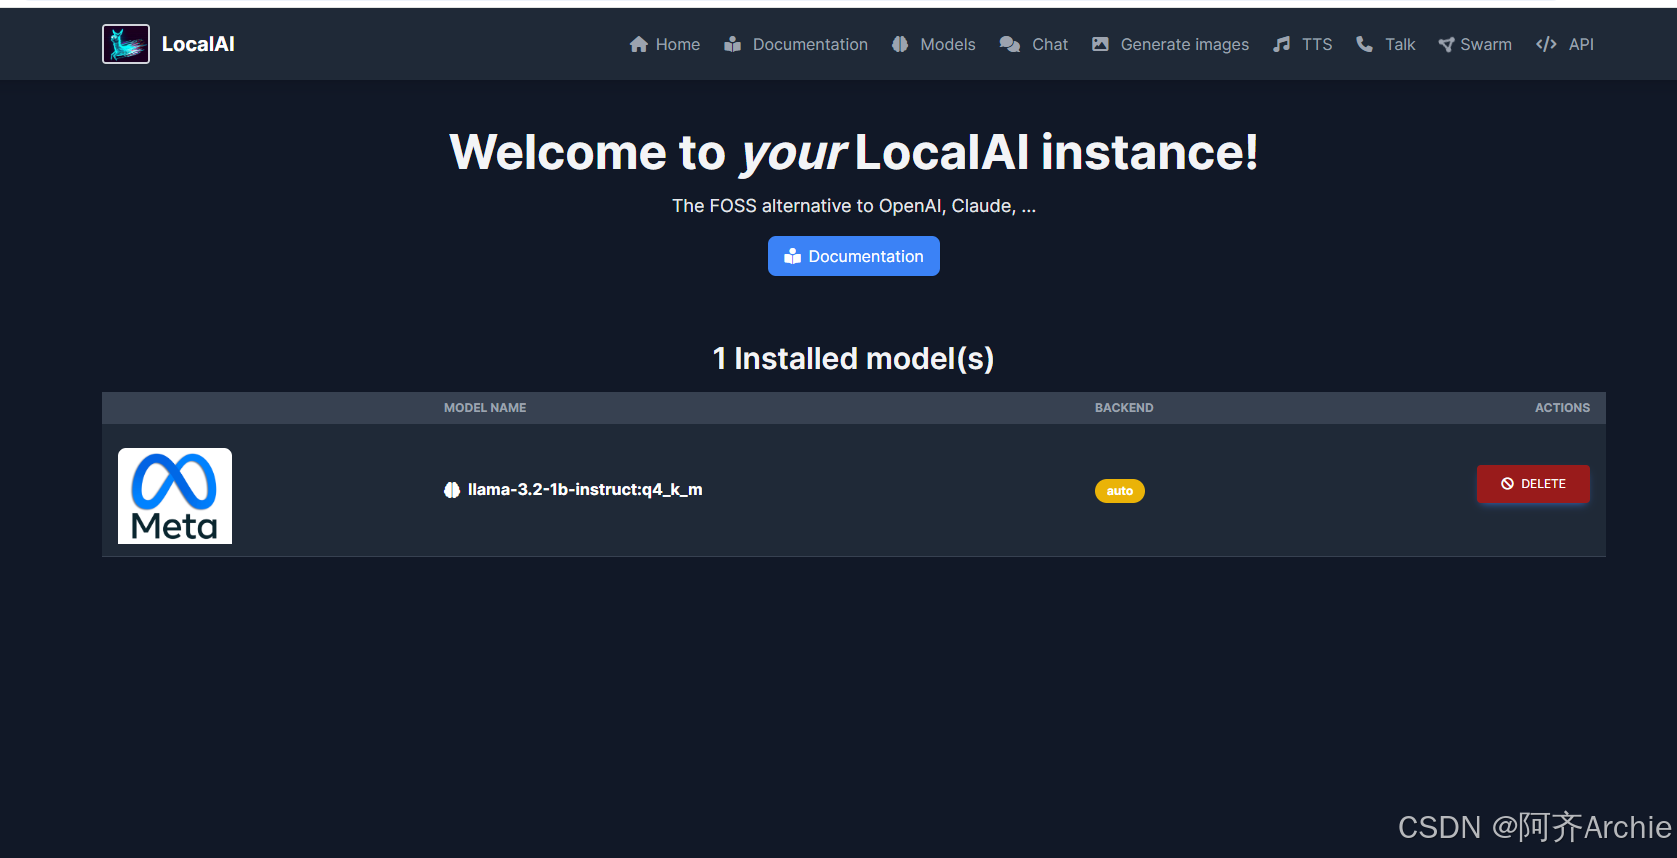1677x858 pixels.
Task: Navigate to the TTS page
Action: coord(1302,44)
